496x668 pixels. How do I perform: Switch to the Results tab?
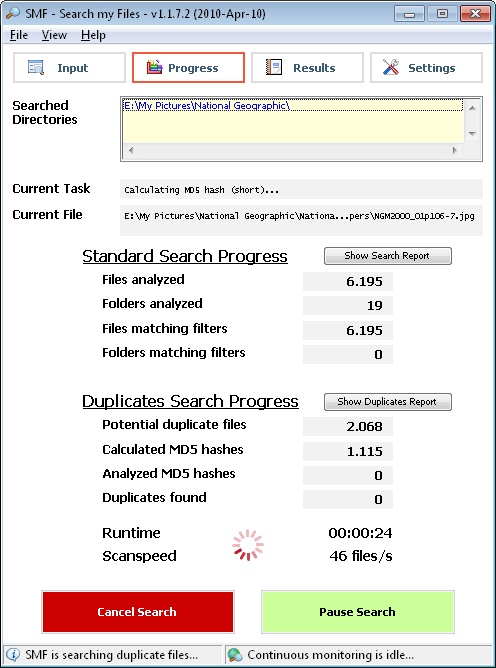coord(307,67)
